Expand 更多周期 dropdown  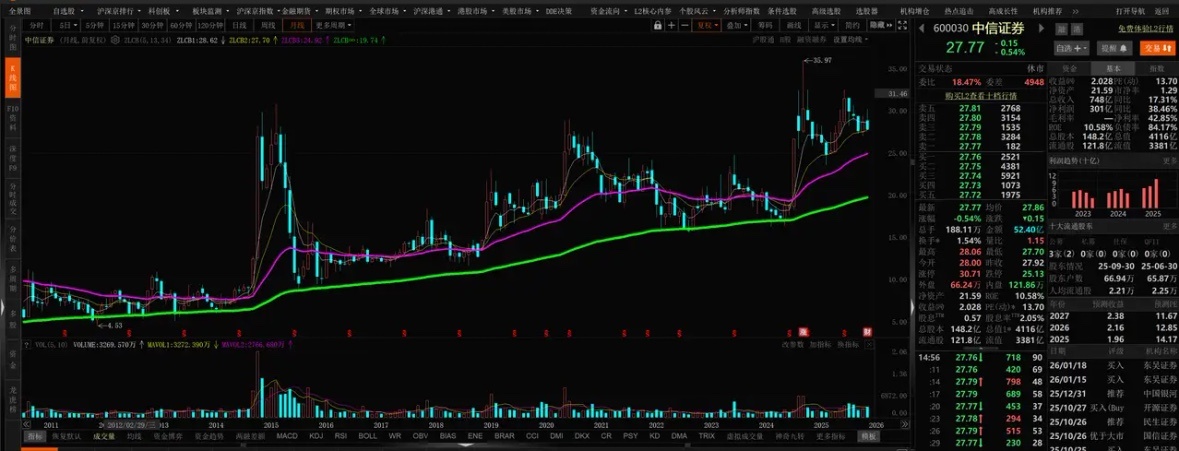332,25
